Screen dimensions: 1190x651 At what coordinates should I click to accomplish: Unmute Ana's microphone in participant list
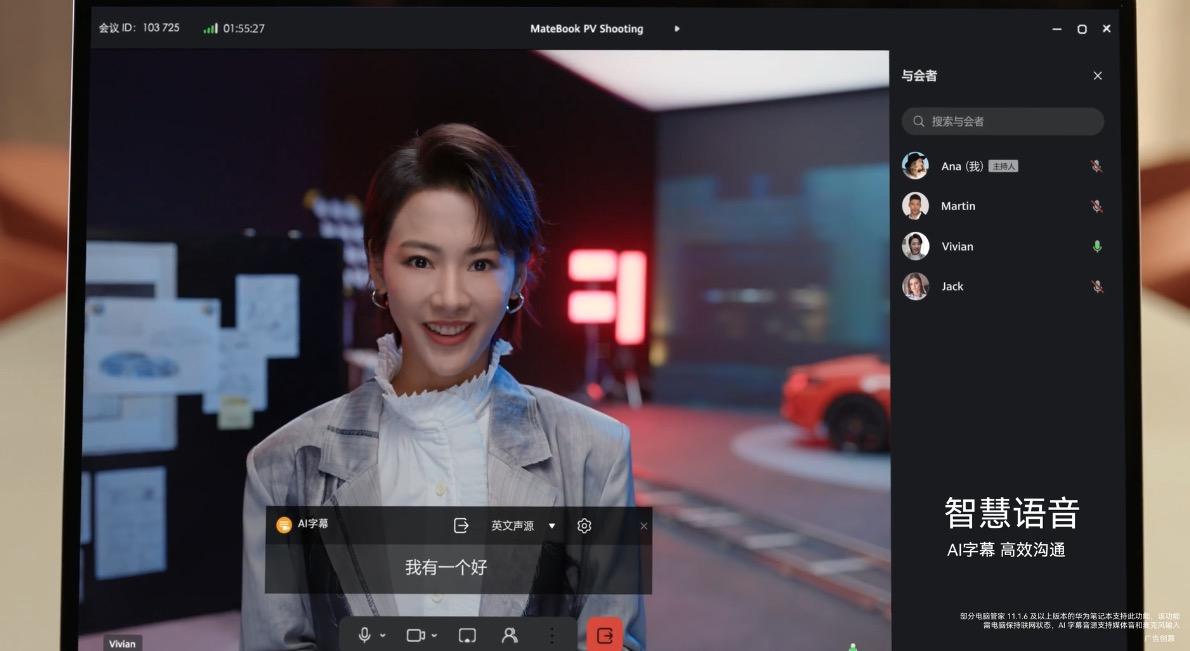tap(1097, 165)
